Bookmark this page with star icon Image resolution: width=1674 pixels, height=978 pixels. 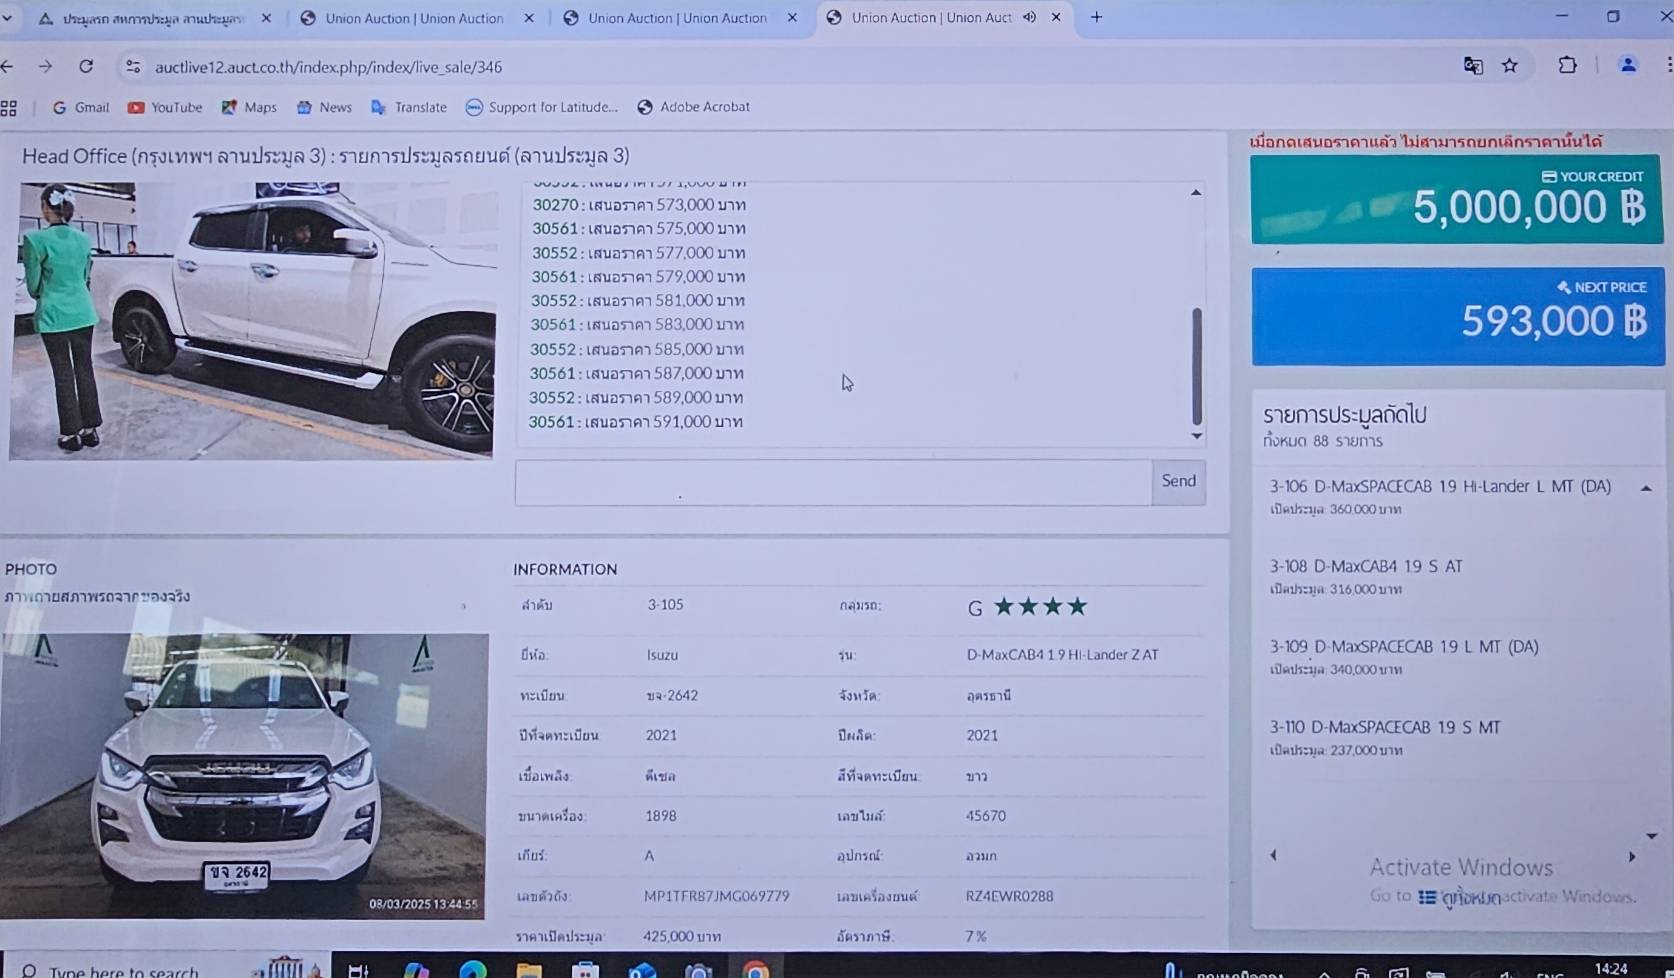[1510, 66]
